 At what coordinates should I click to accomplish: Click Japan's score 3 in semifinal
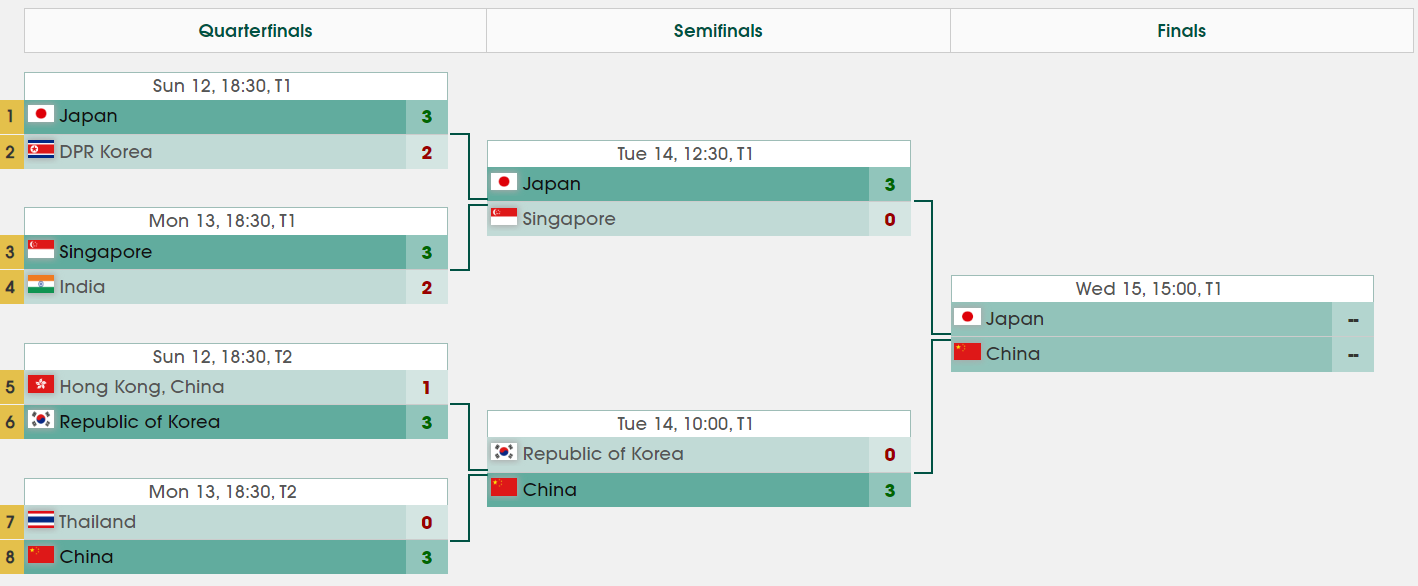pyautogui.click(x=889, y=184)
